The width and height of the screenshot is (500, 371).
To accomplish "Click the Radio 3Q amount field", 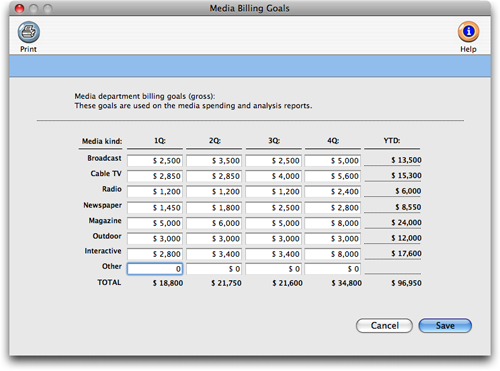I will pos(273,192).
